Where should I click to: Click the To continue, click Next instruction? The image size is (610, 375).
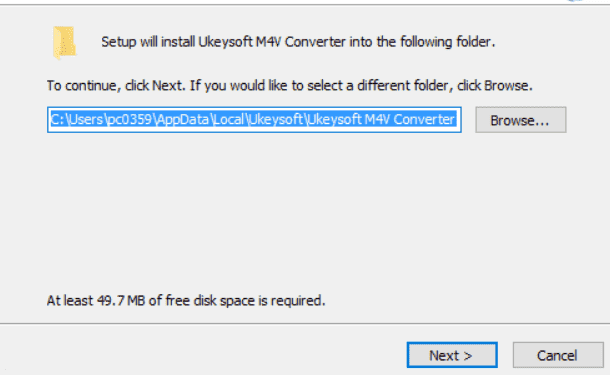[116, 86]
